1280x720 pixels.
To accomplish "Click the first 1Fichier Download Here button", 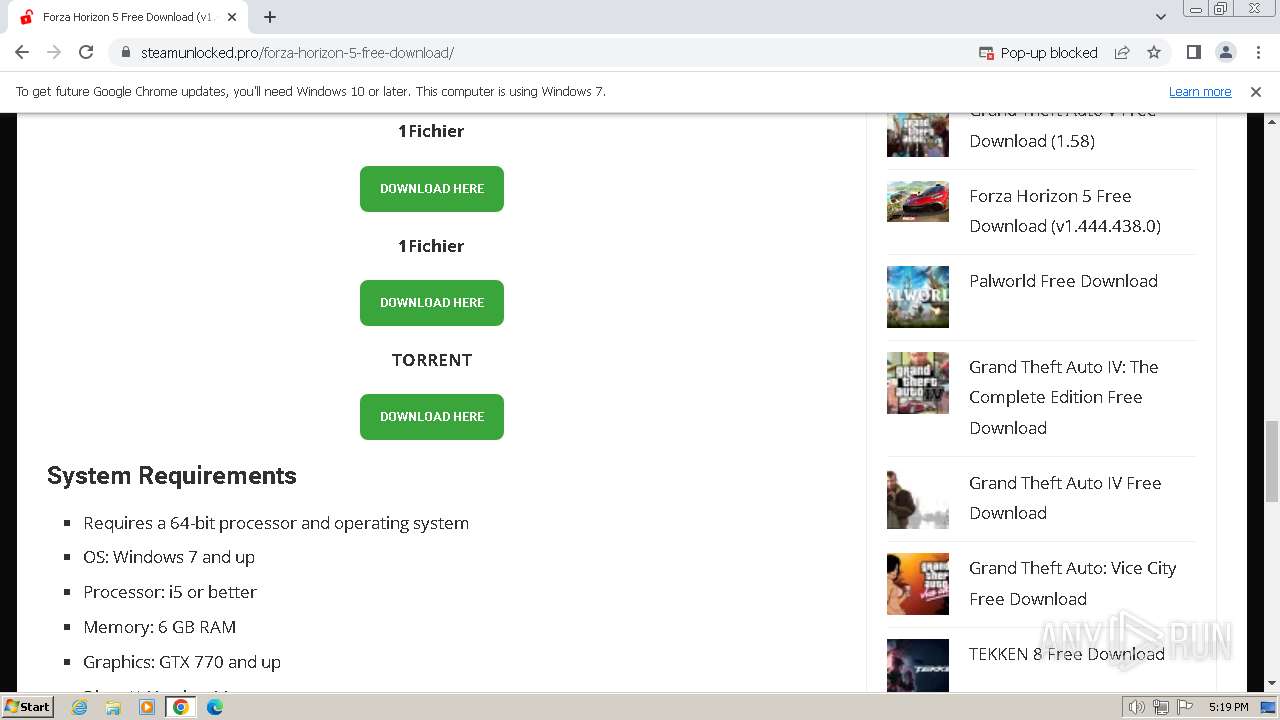I will point(432,189).
